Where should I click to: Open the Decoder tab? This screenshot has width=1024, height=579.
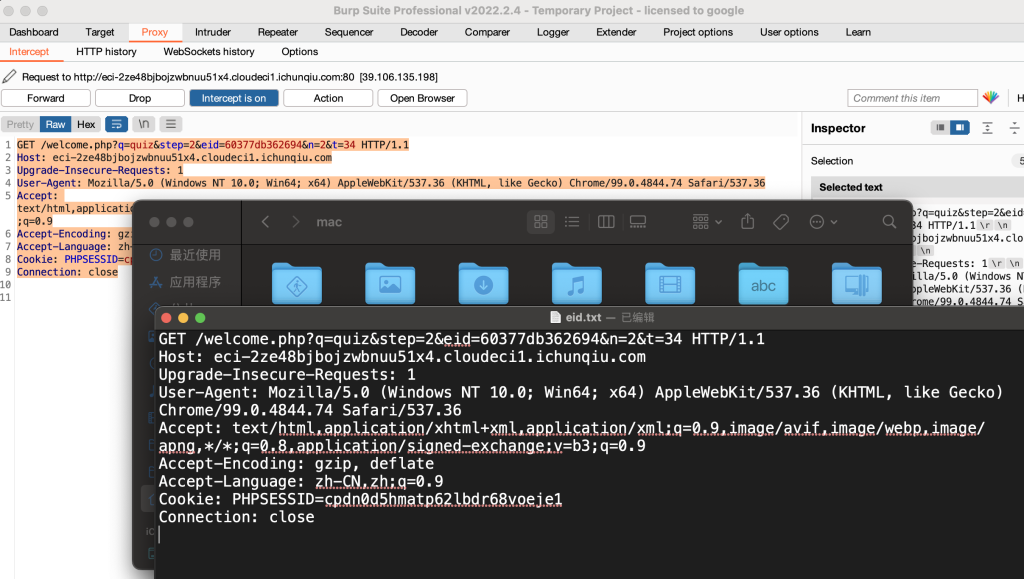coord(419,32)
